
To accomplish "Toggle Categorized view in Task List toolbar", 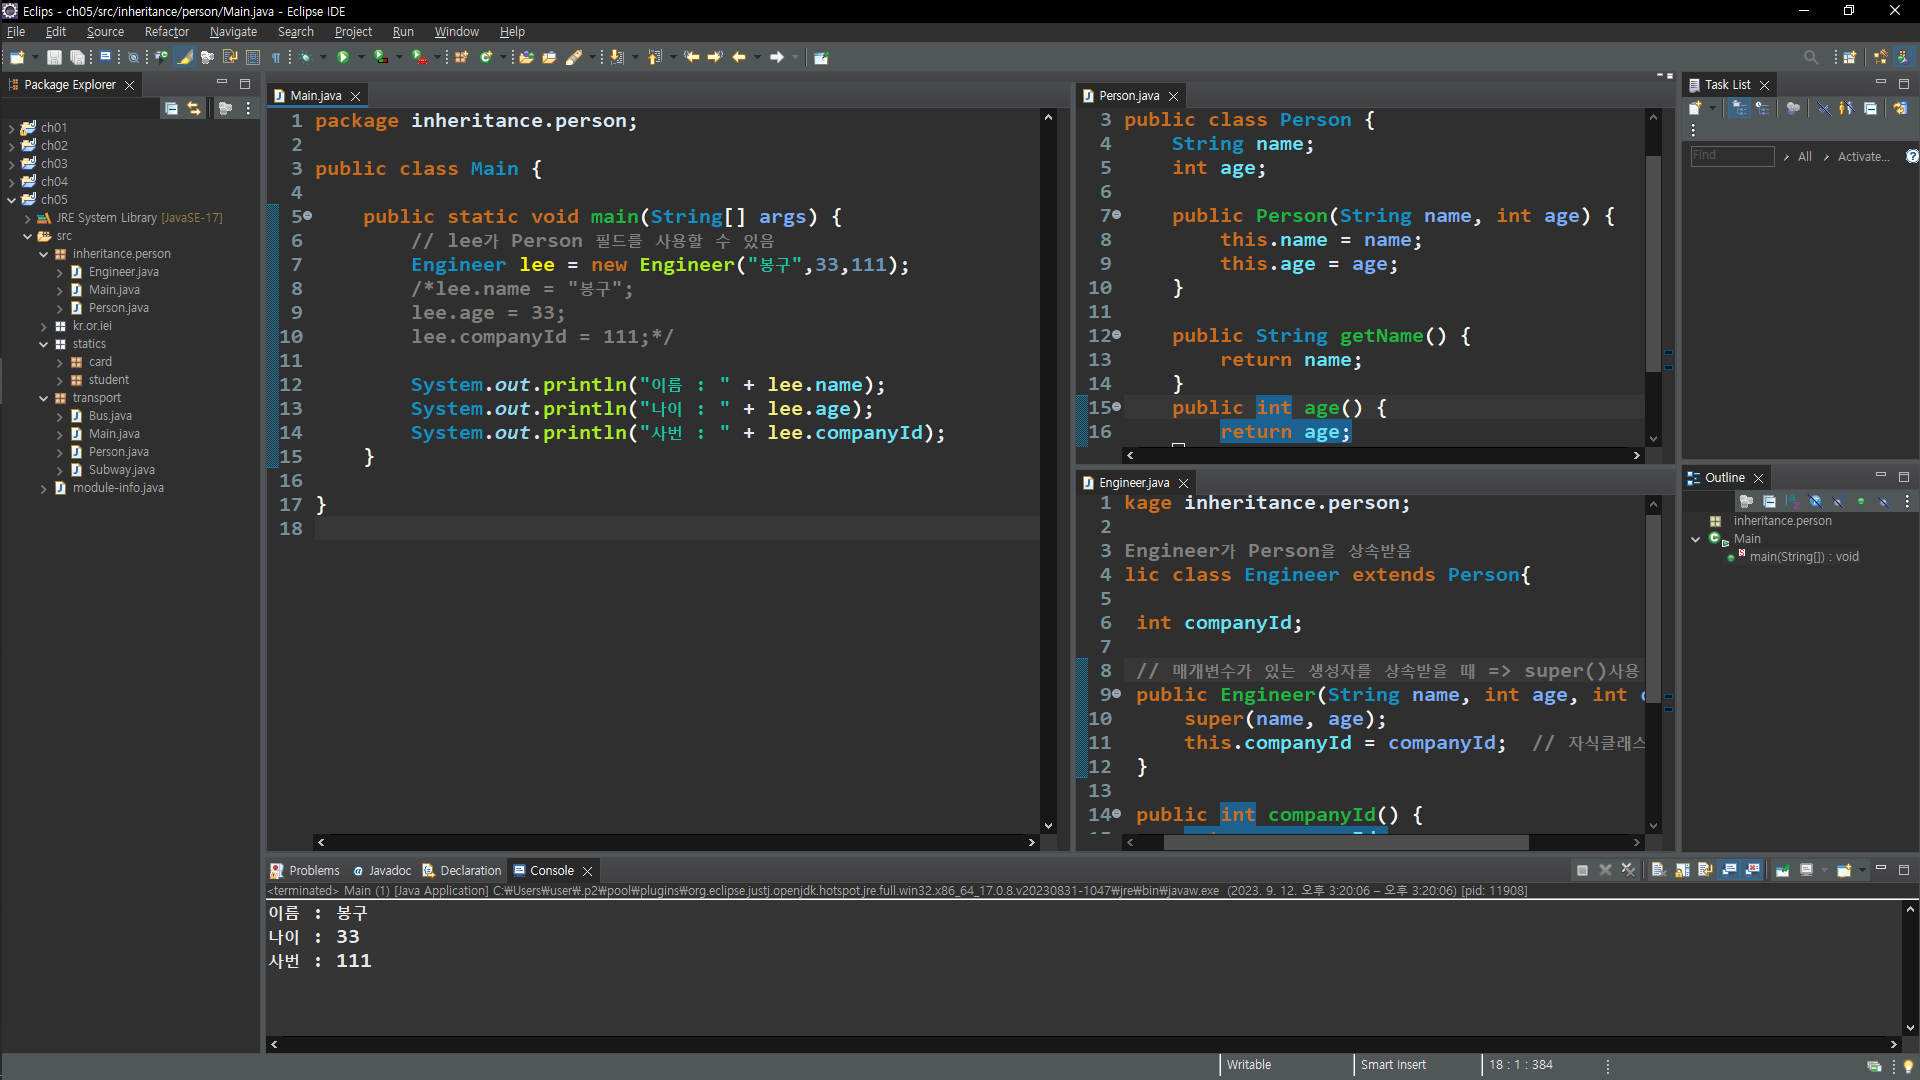I will [1740, 108].
